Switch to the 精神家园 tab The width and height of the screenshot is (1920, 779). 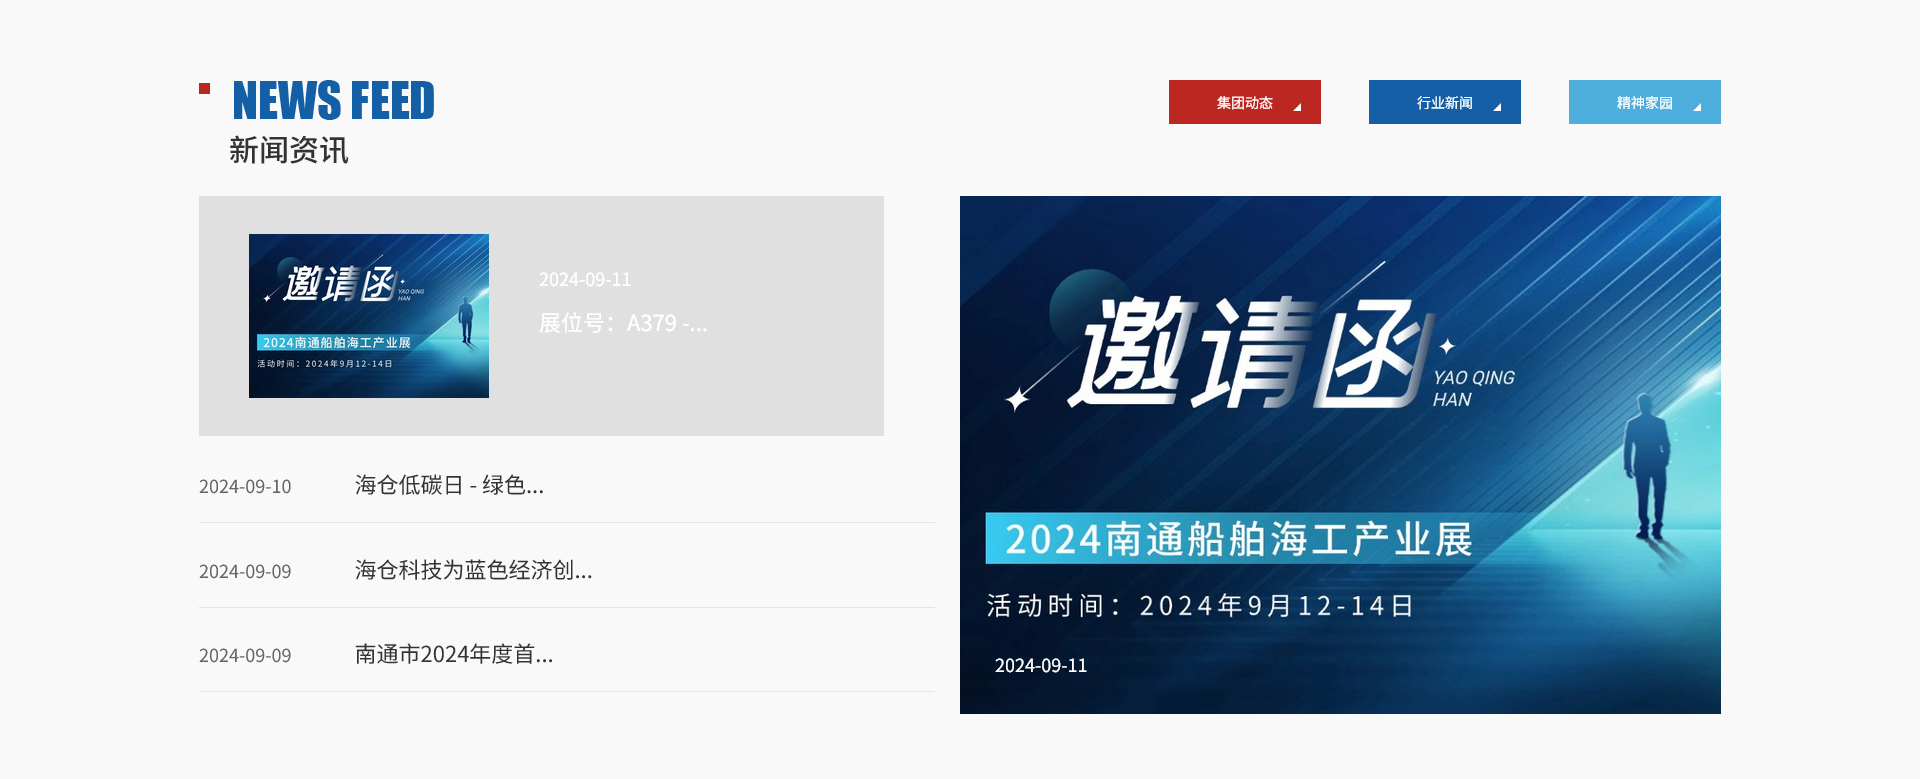[x=1644, y=102]
